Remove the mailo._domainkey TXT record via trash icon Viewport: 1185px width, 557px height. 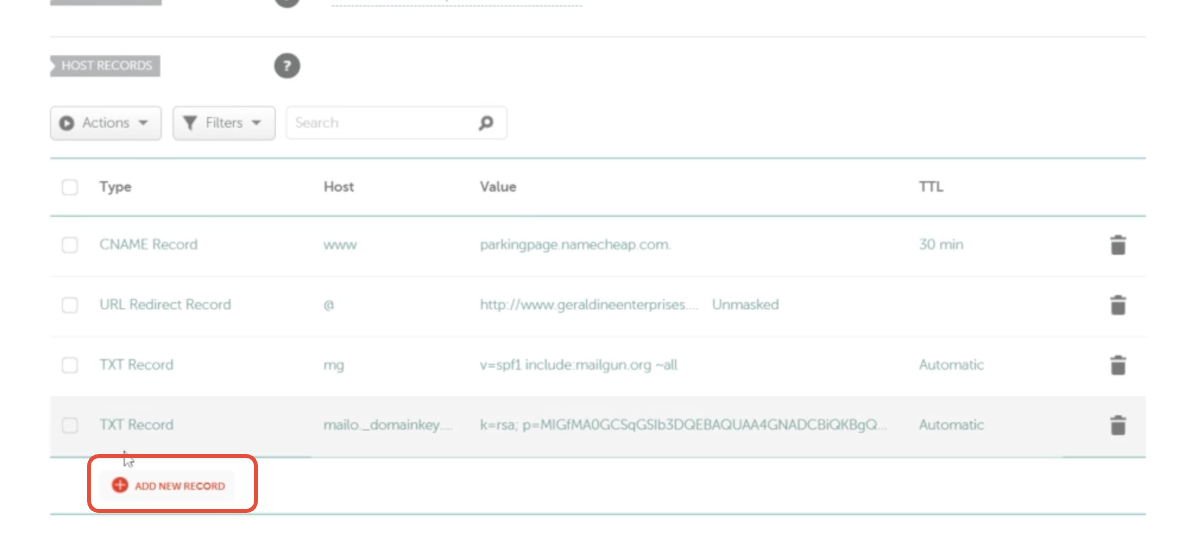[x=1118, y=425]
